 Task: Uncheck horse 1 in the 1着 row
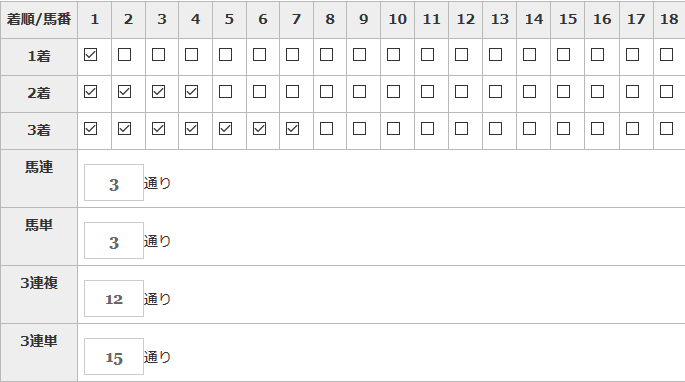tap(90, 55)
